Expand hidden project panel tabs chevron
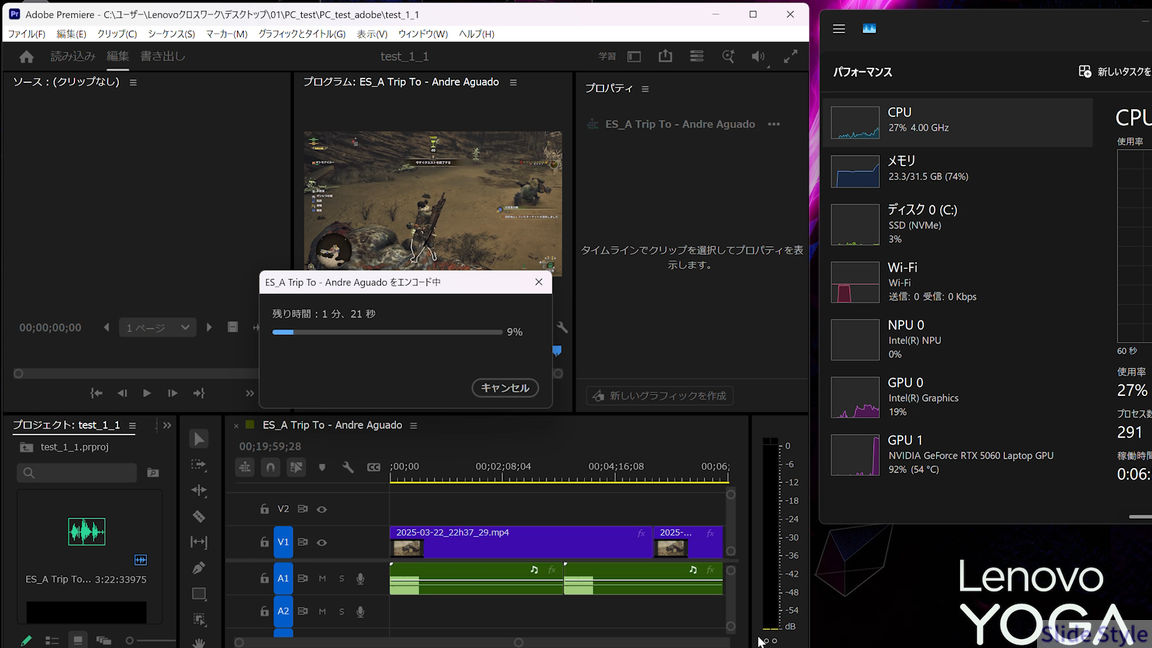The width and height of the screenshot is (1152, 648). pyautogui.click(x=167, y=425)
